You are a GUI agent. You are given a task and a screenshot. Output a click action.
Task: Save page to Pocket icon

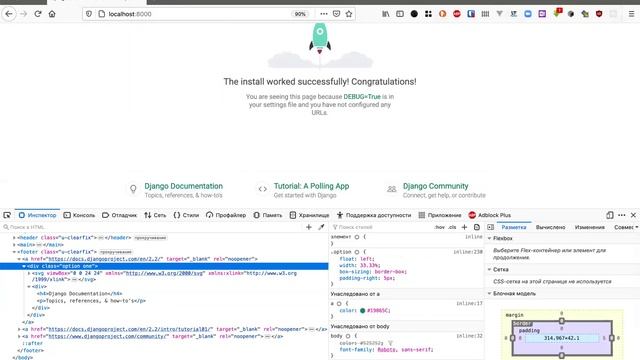pyautogui.click(x=336, y=14)
